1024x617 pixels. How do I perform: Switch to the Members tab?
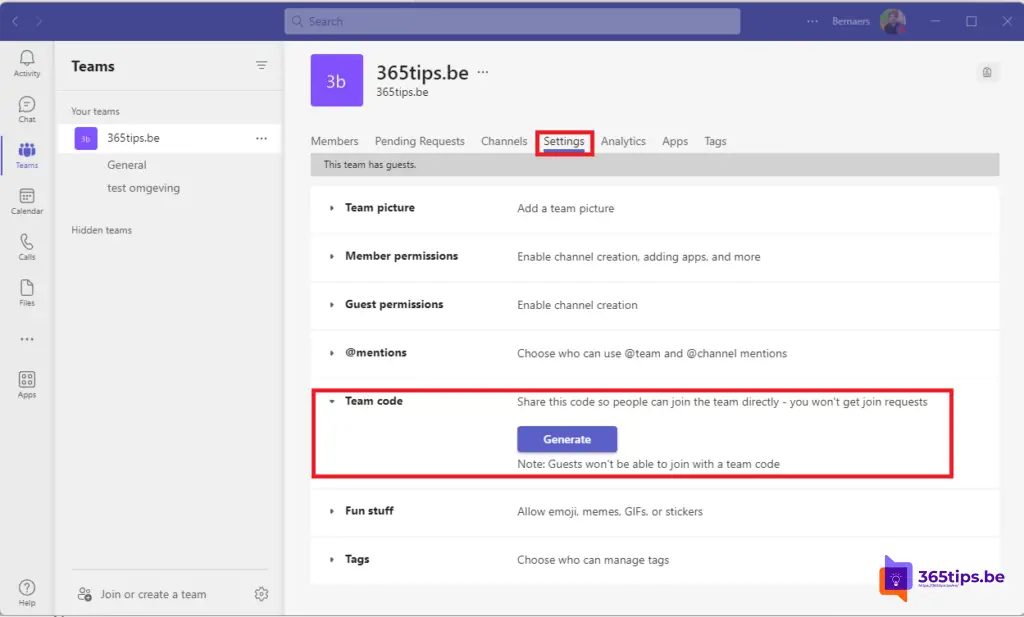334,141
